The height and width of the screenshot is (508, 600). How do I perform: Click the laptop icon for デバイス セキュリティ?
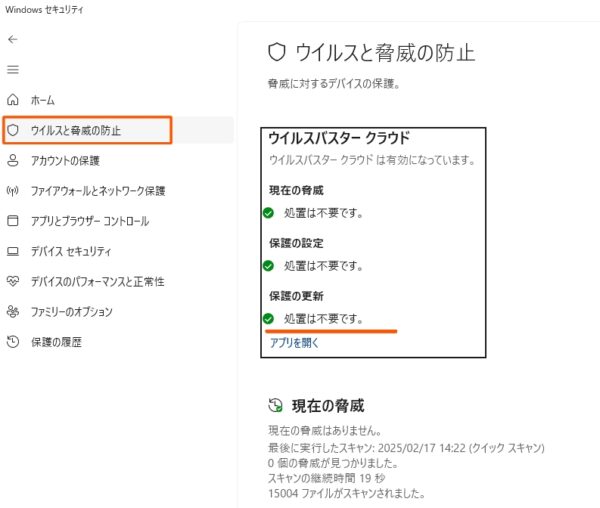[13, 251]
